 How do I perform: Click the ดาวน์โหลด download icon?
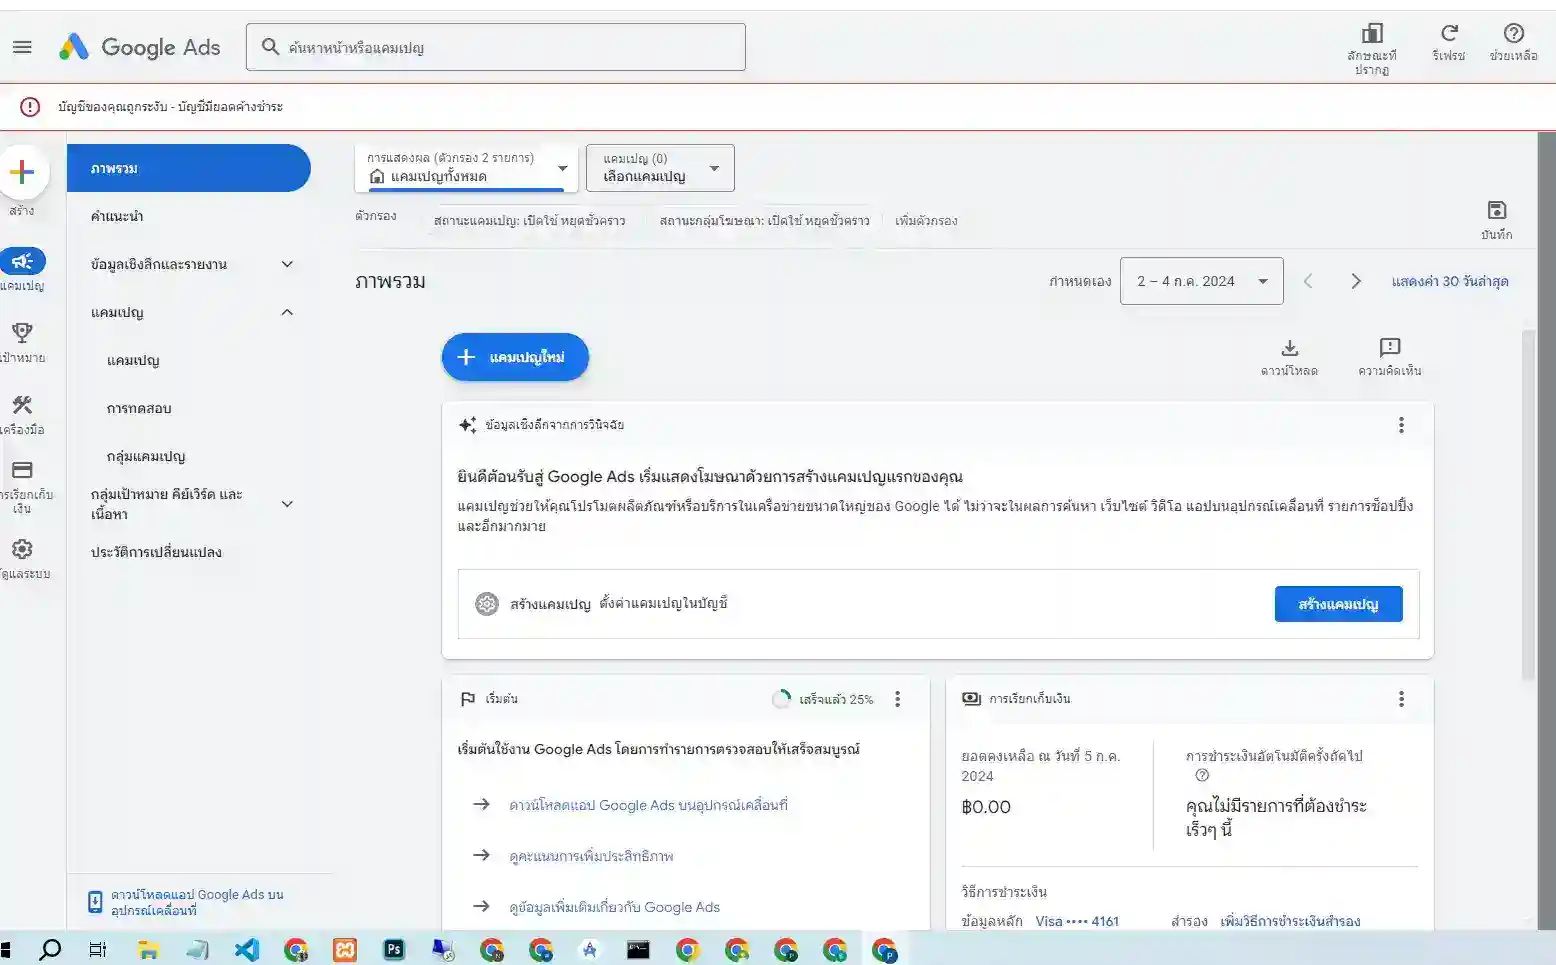1289,349
